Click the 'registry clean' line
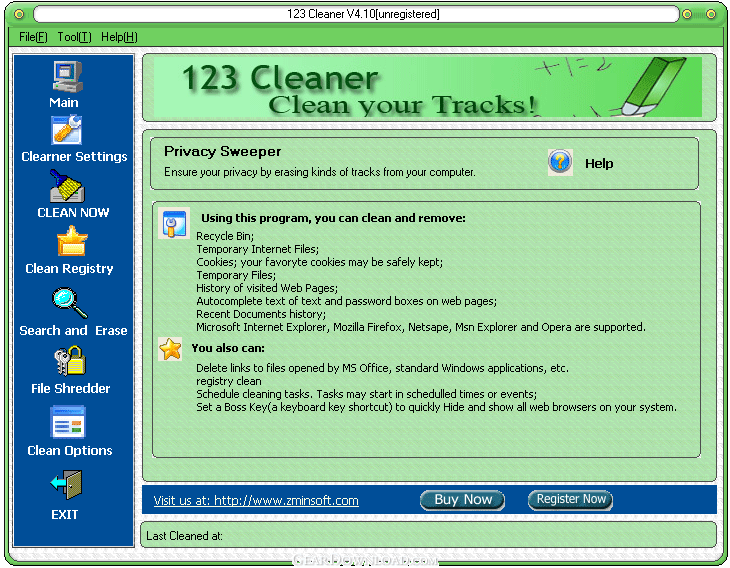The width and height of the screenshot is (730, 568). pos(229,381)
